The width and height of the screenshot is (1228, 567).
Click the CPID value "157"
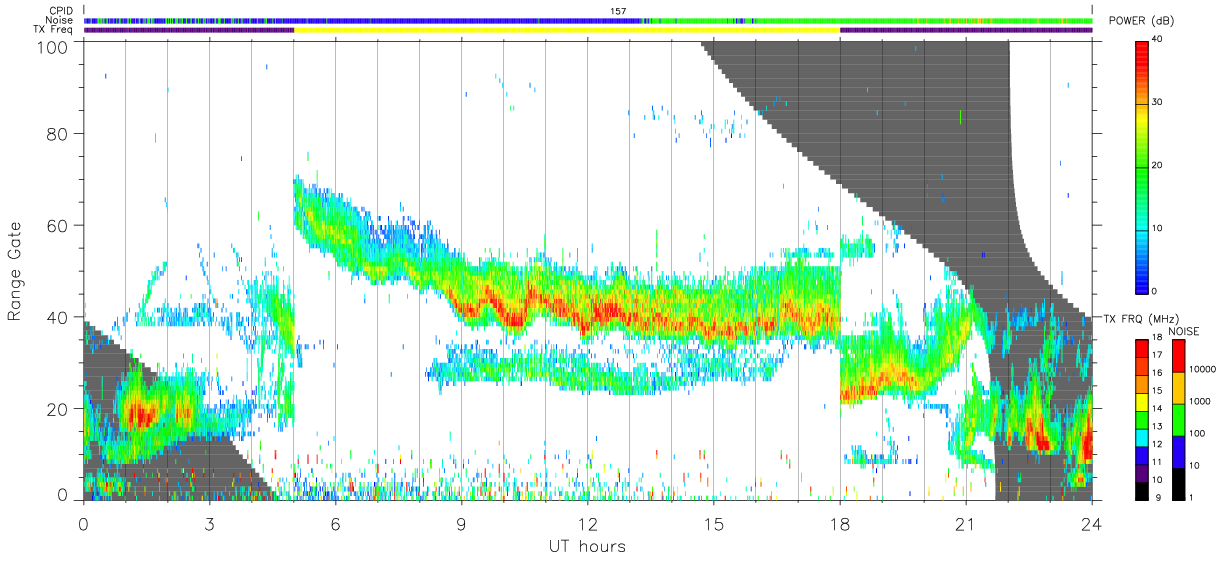(x=618, y=10)
